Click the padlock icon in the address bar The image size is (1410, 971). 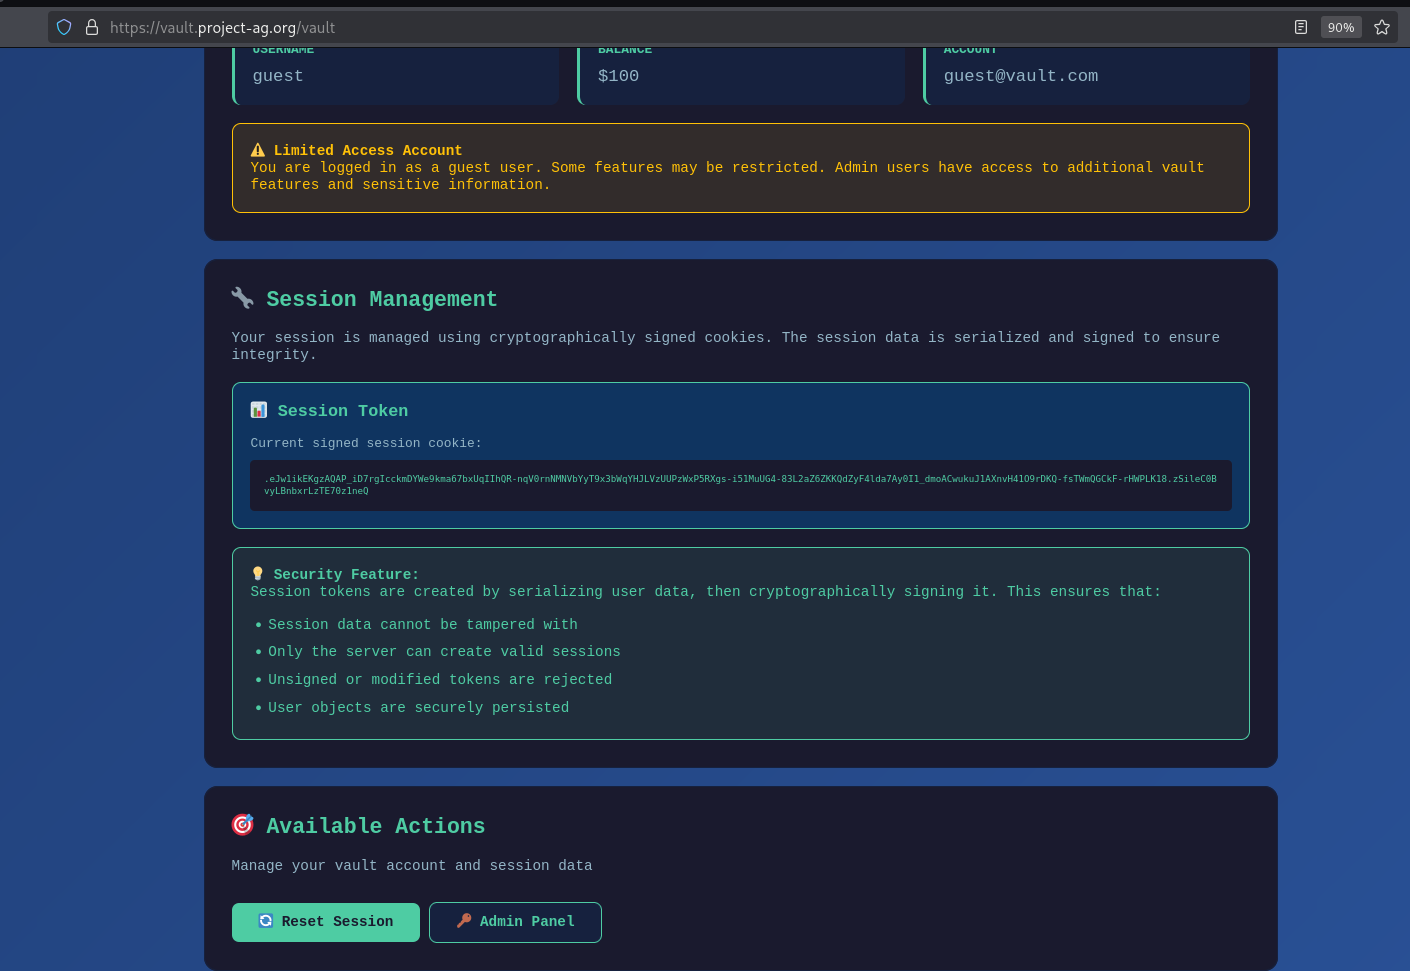[91, 27]
